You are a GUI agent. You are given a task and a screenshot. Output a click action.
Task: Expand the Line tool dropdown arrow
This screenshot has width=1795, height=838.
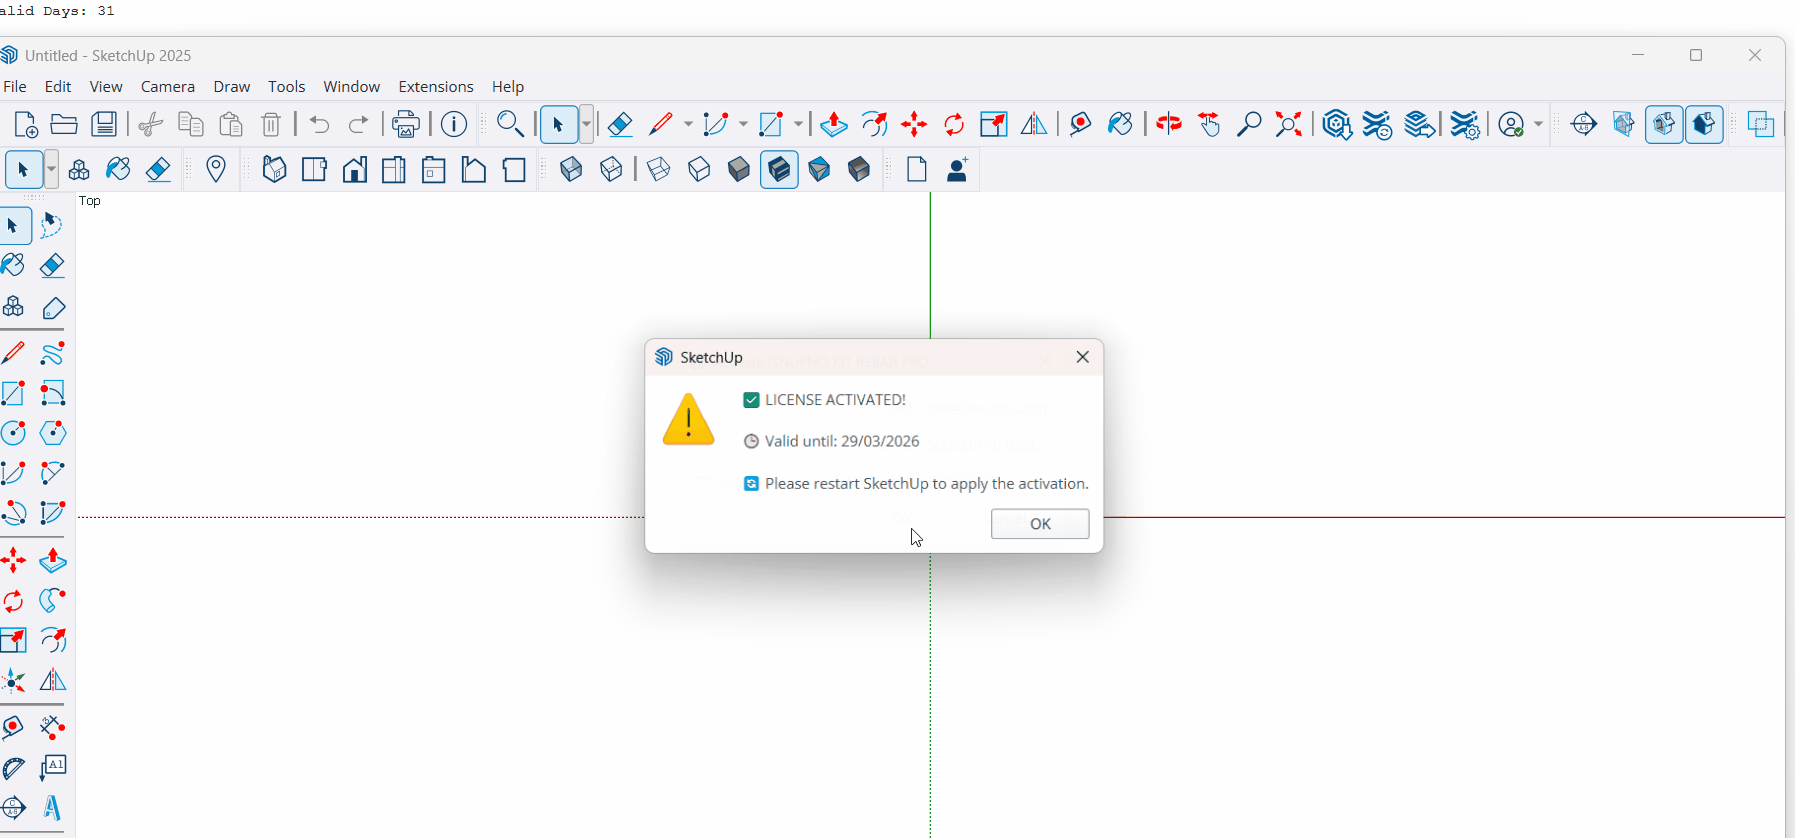pos(688,124)
